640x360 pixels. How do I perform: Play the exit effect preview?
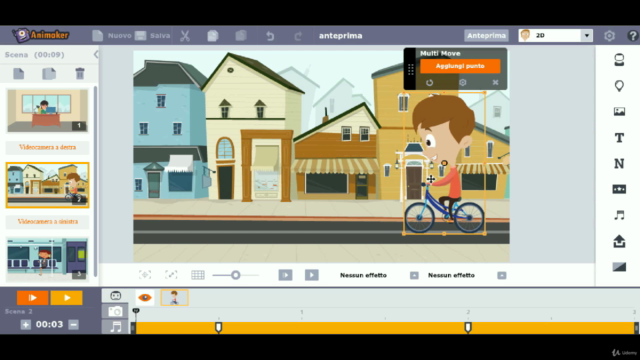coord(311,275)
